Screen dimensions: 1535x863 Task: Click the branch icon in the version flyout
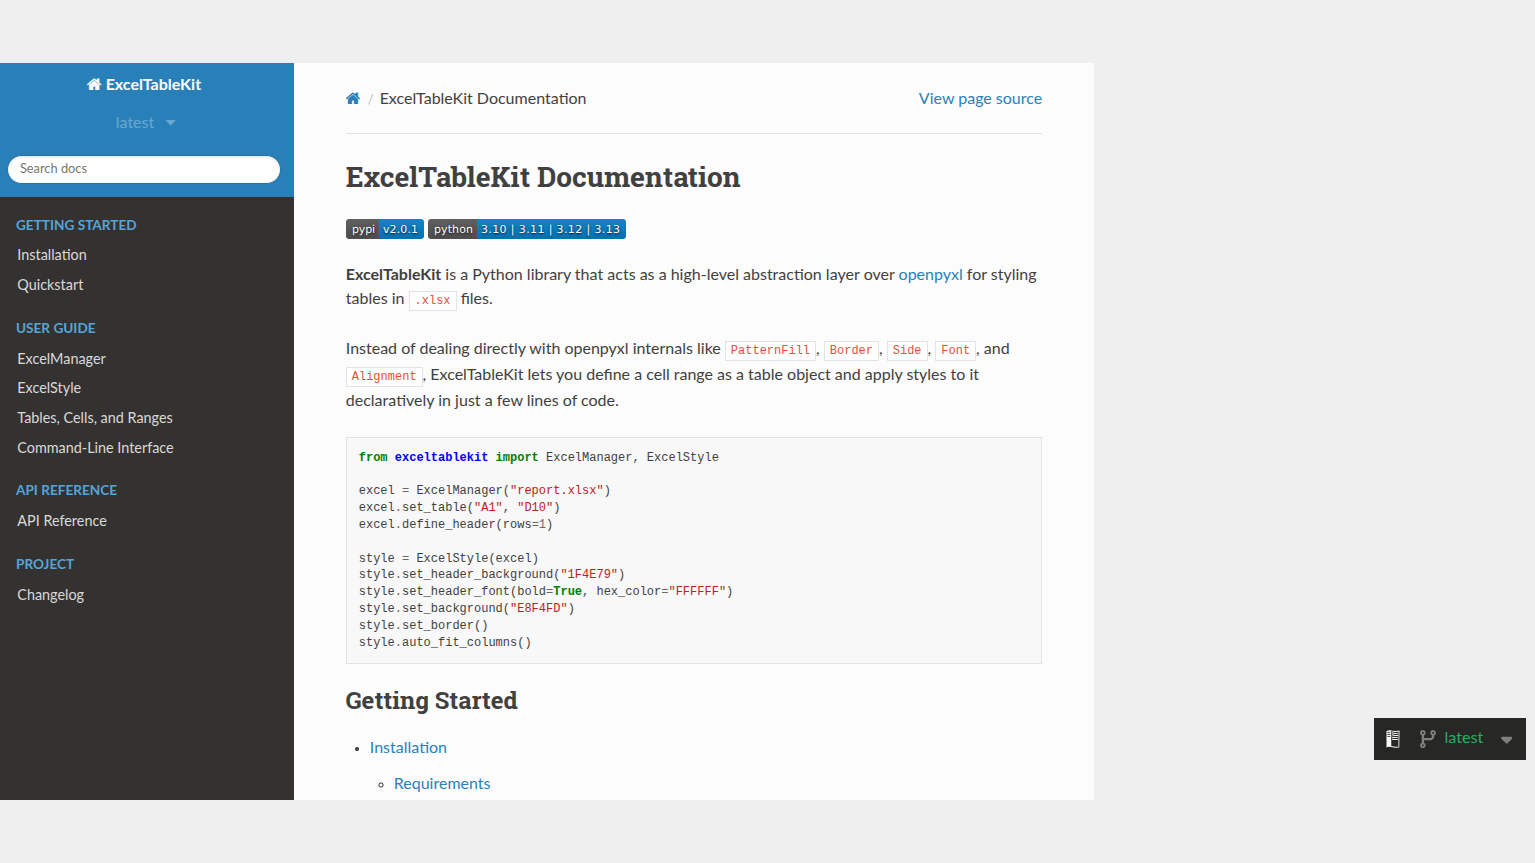pyautogui.click(x=1428, y=739)
